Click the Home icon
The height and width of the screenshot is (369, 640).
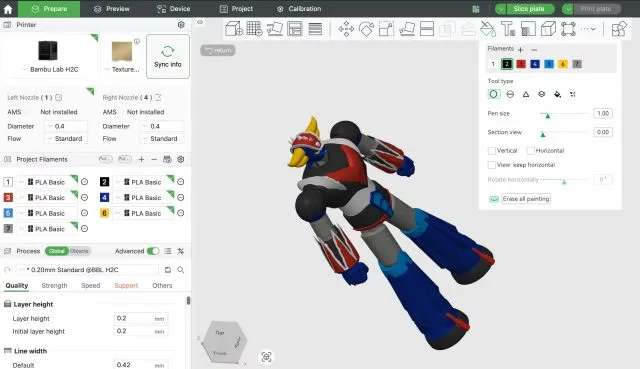8,9
